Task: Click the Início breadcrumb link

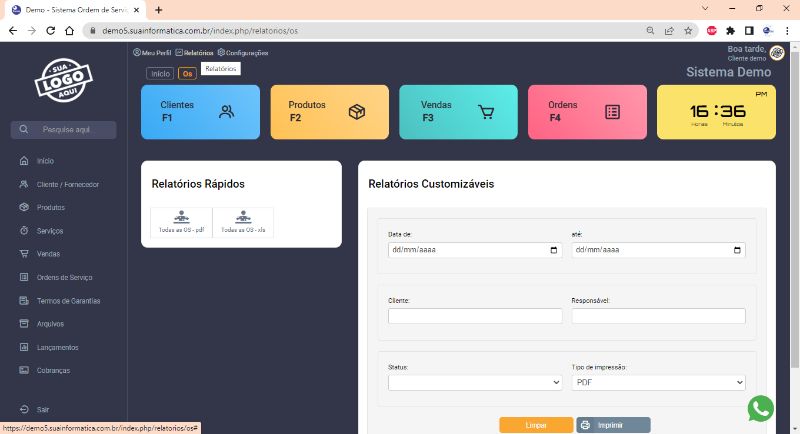Action: [x=160, y=73]
